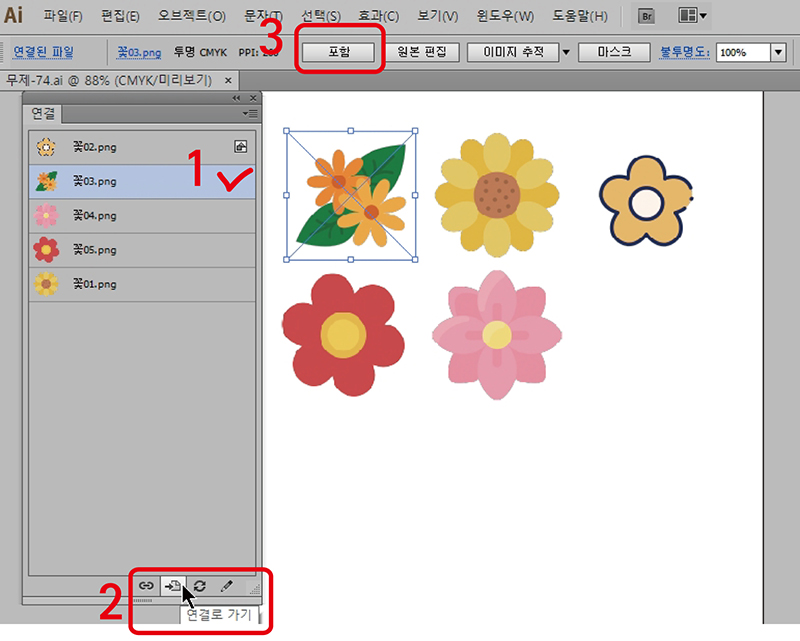
Task: Open the opacity percentage dropdown arrow
Action: click(x=778, y=52)
